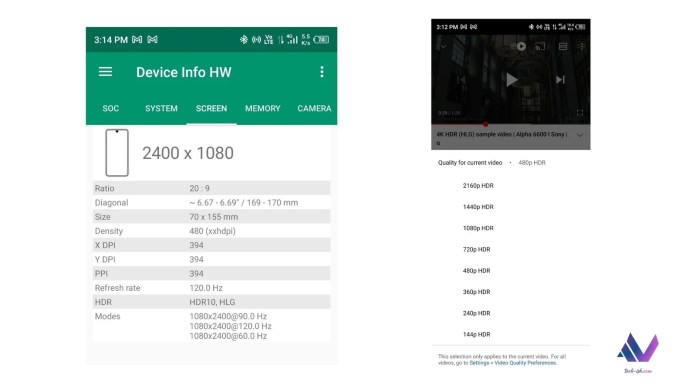Select 1440p HDR quality
The width and height of the screenshot is (696, 392).
click(478, 207)
